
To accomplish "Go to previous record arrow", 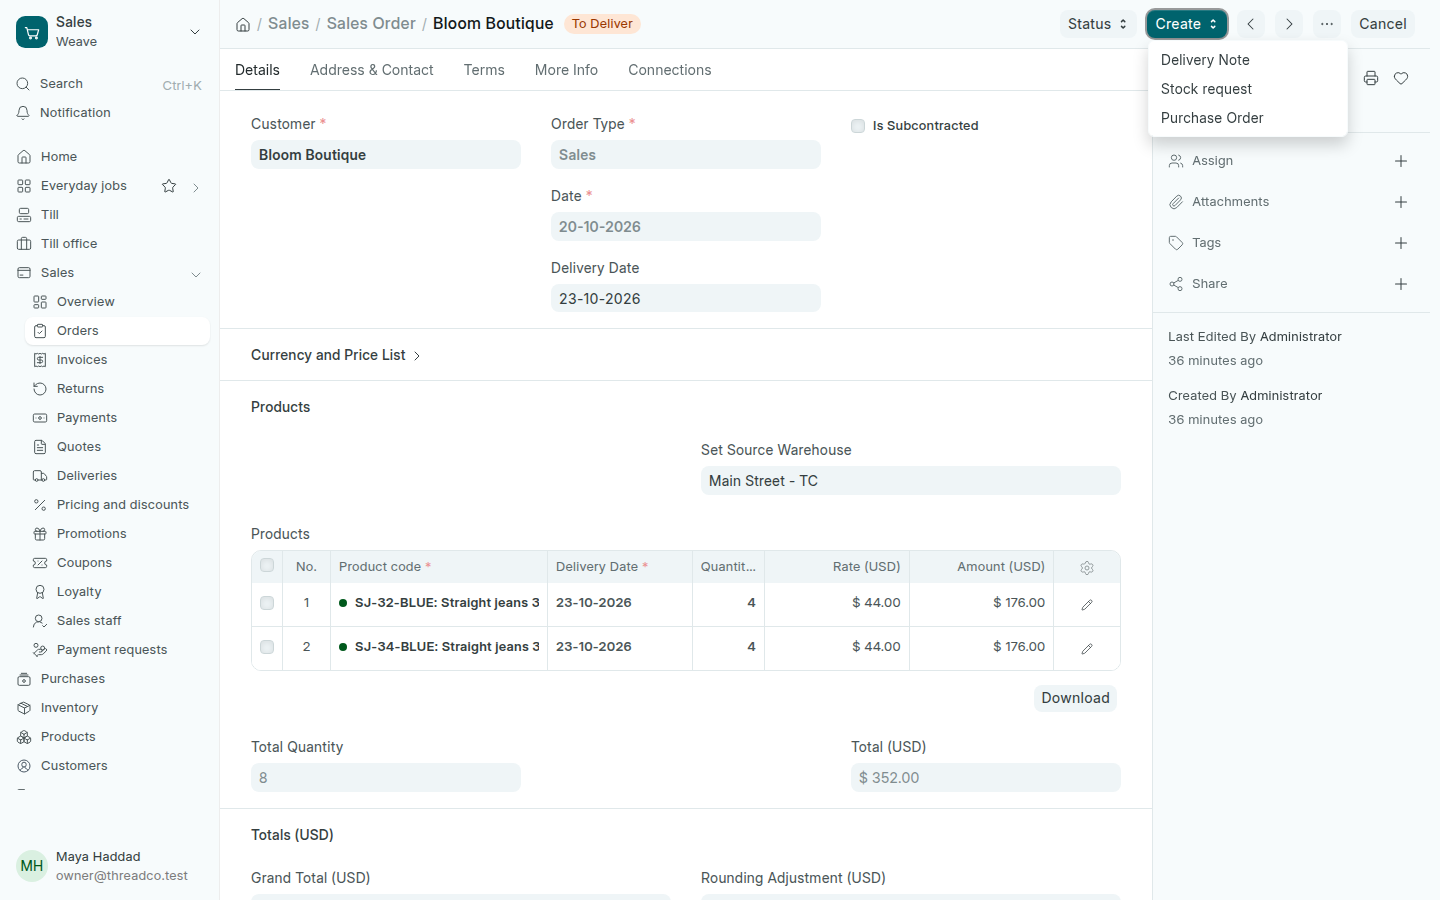I will click(1250, 24).
